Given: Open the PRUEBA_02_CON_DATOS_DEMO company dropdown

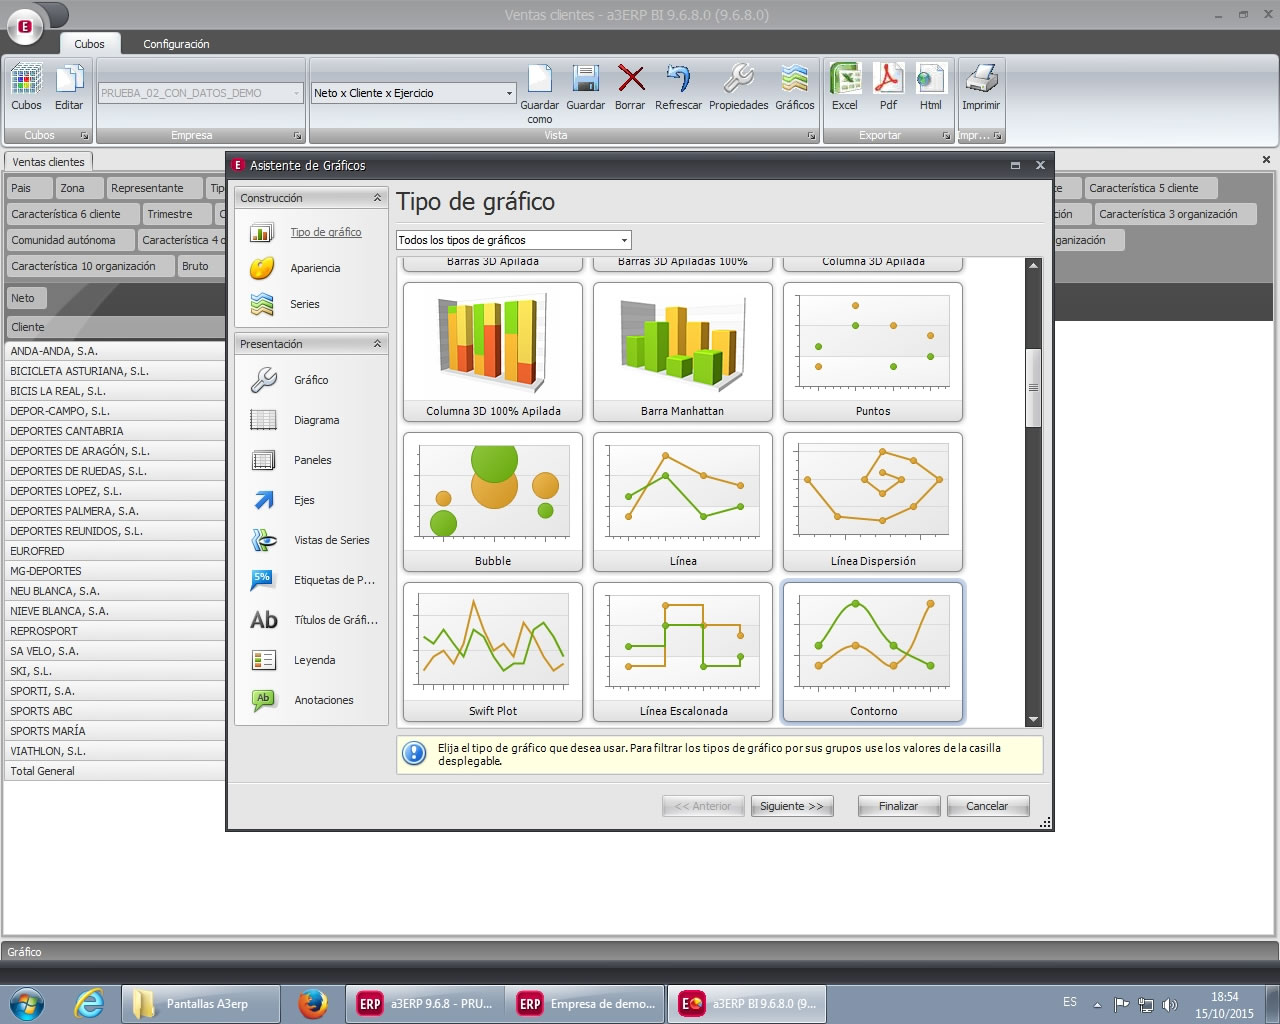Looking at the screenshot, I should tap(297, 93).
